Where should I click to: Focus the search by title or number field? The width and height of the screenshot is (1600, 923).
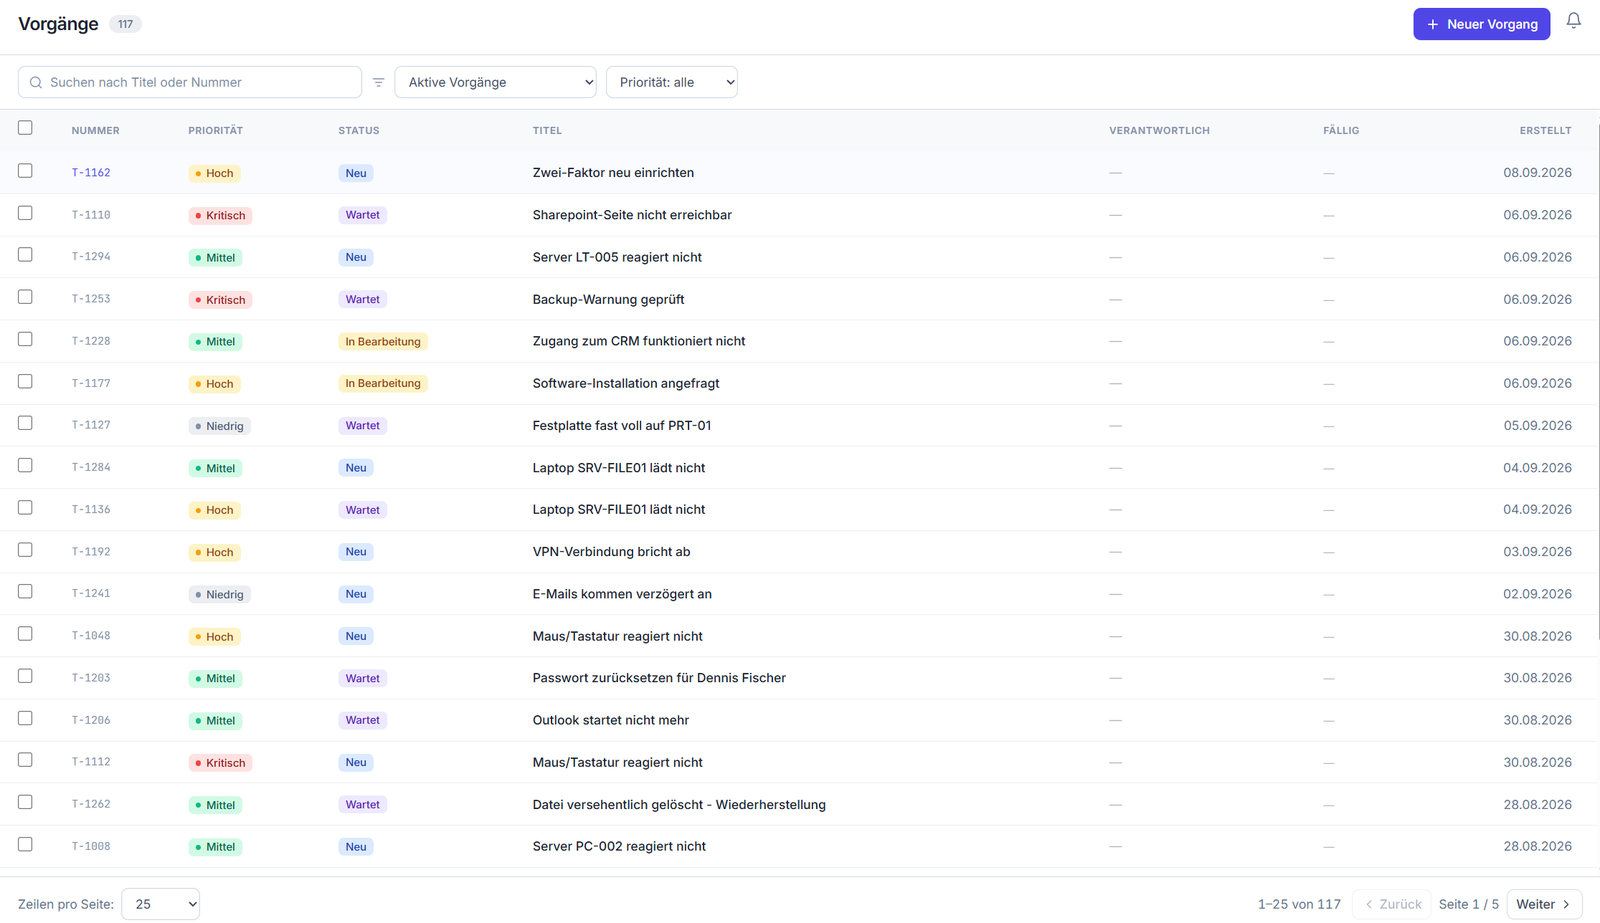pyautogui.click(x=190, y=82)
